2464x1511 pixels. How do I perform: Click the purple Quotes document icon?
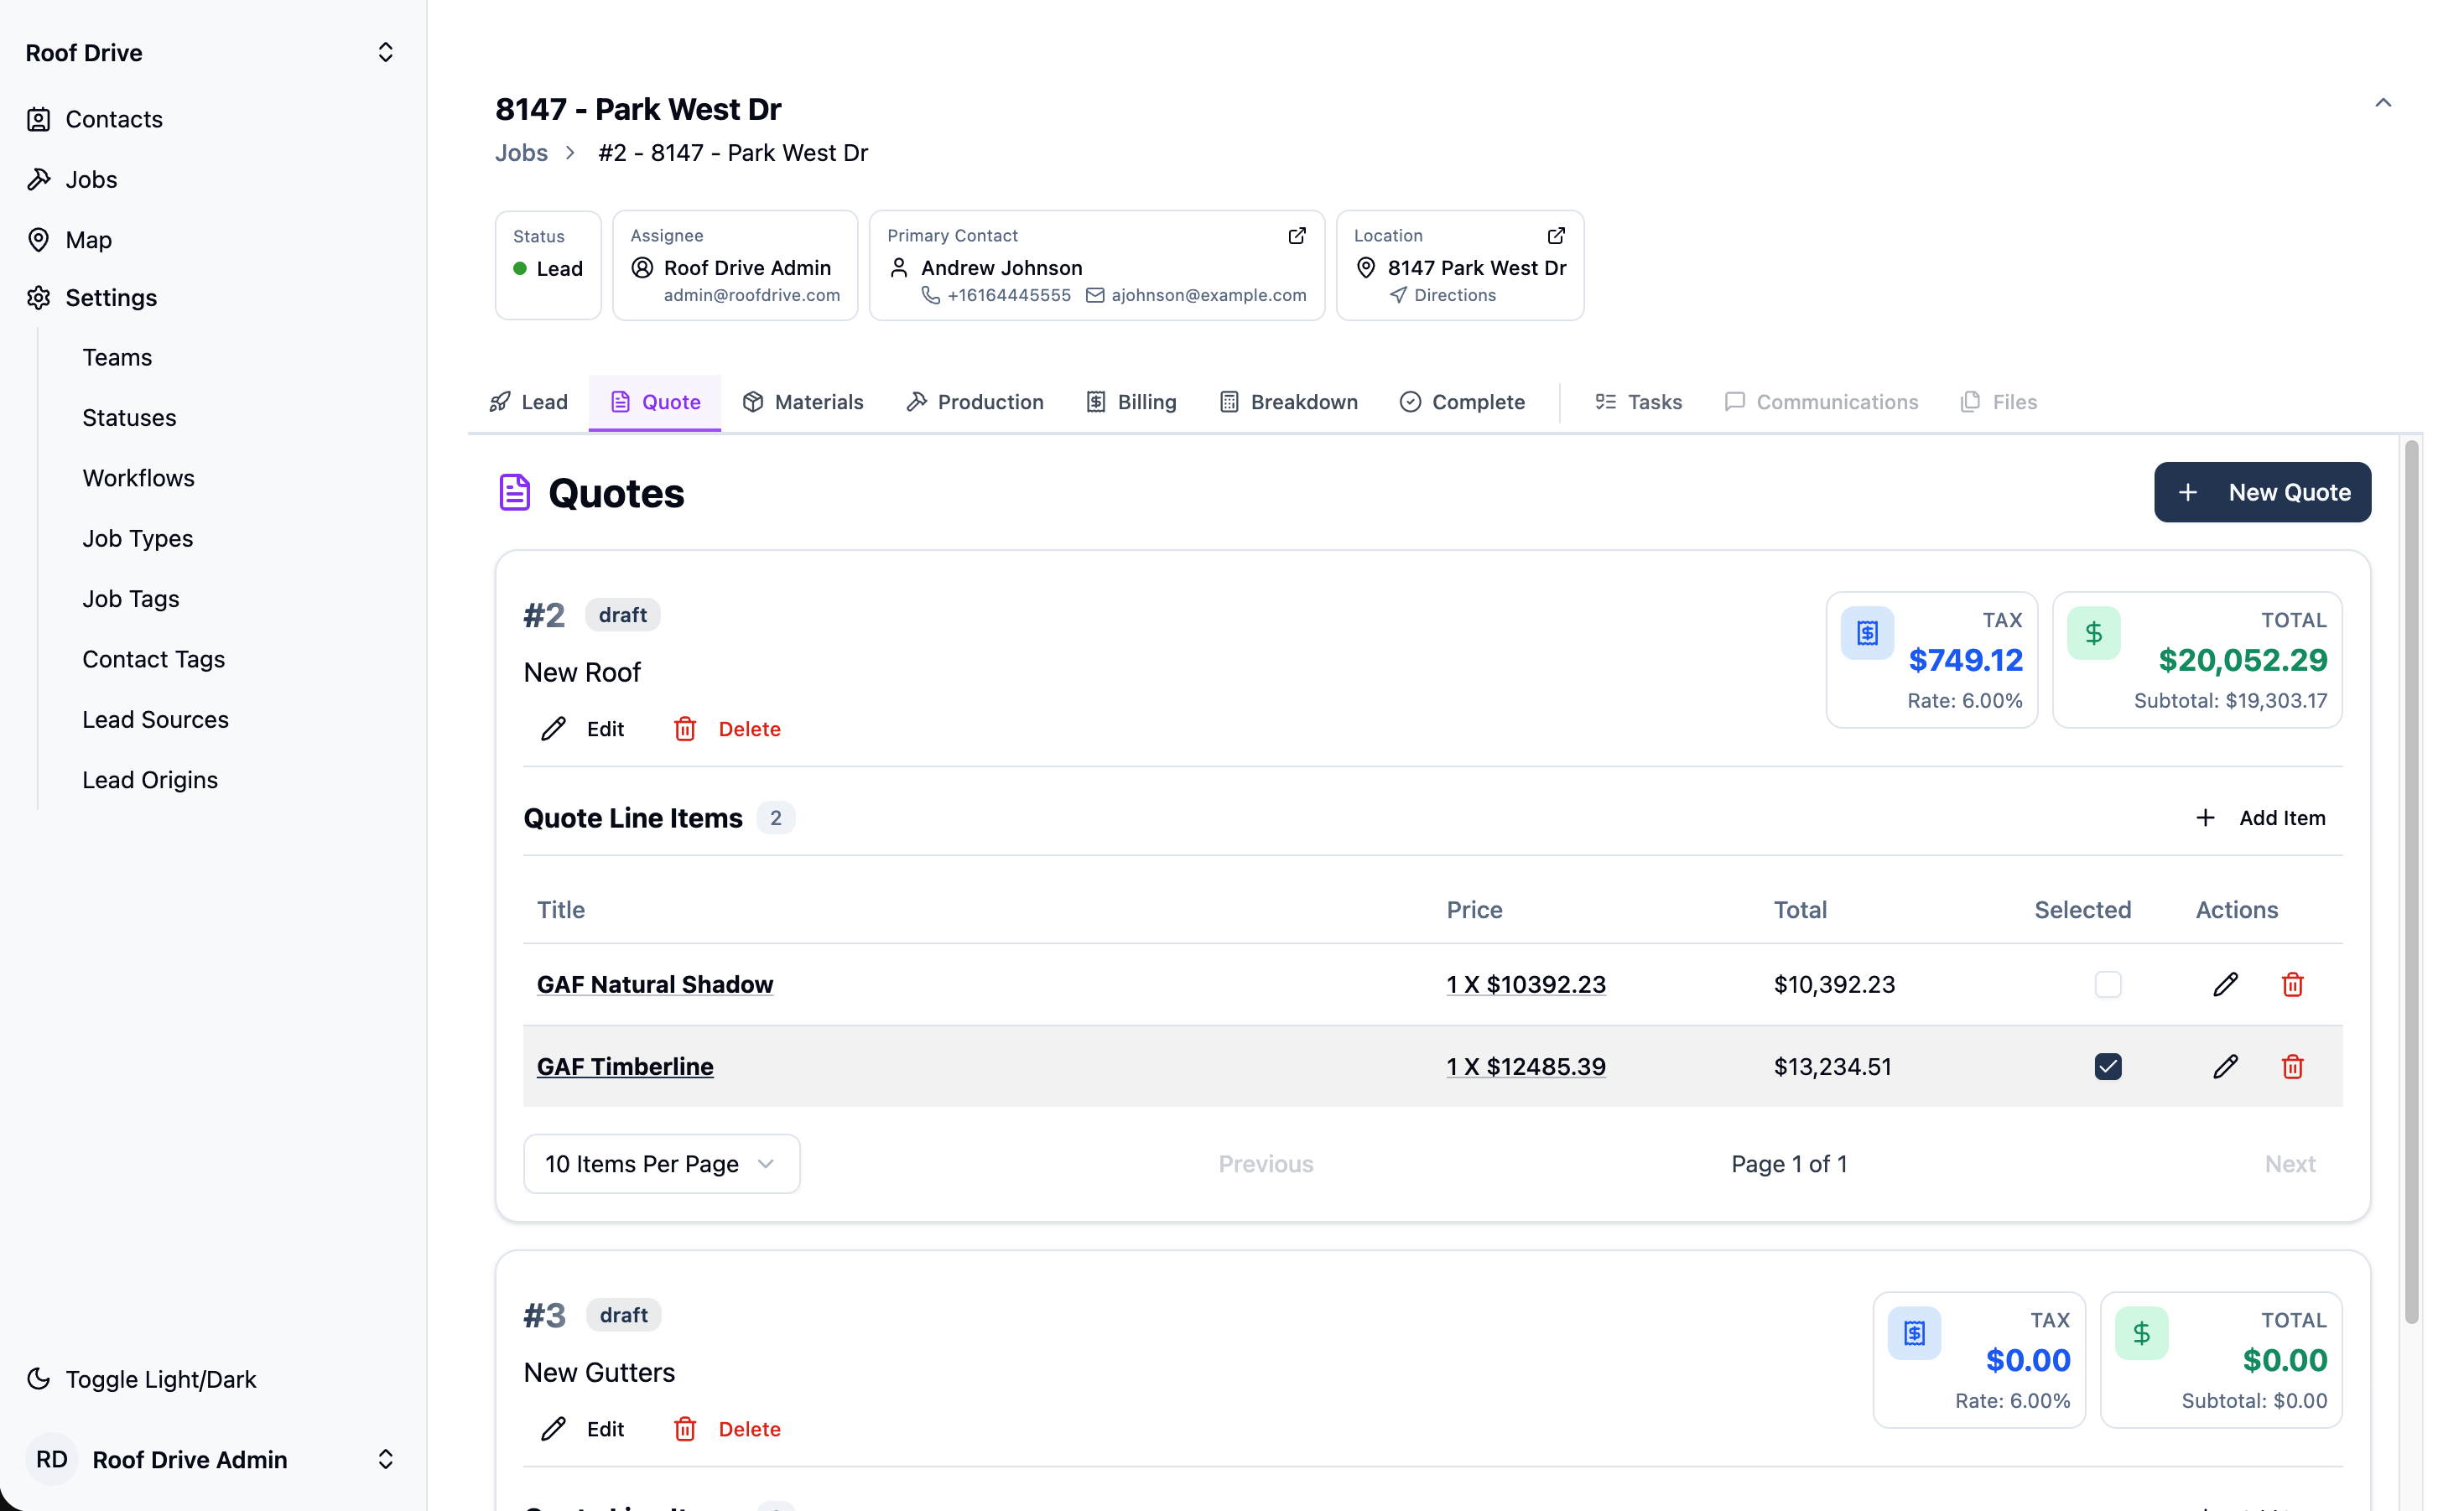pyautogui.click(x=514, y=492)
